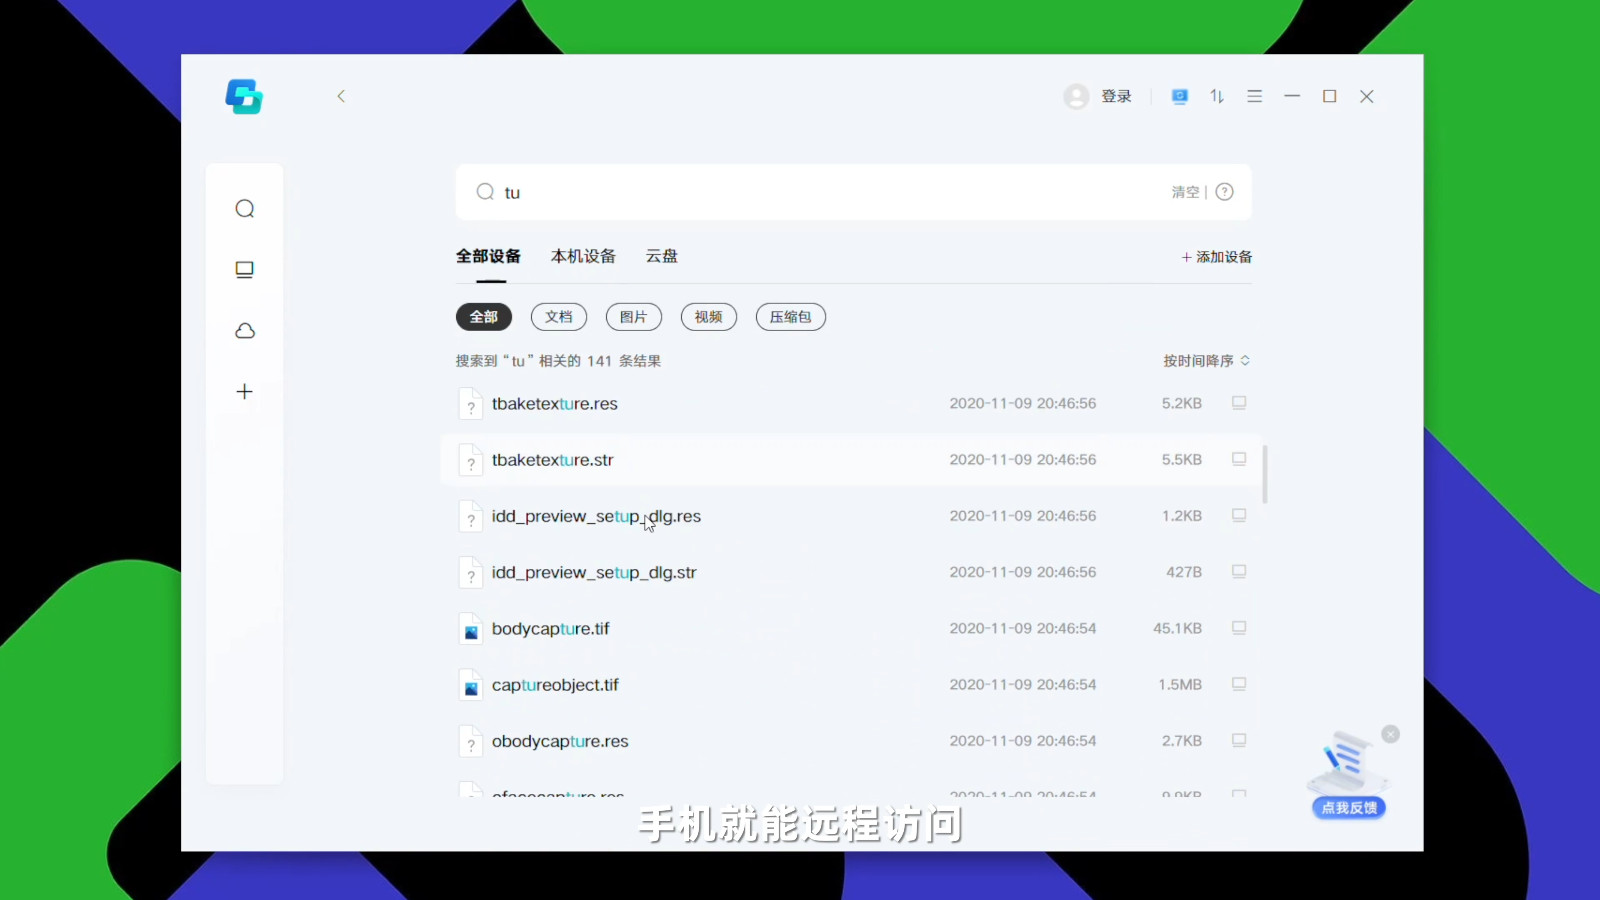Click the device icon on the obodycapture.res row
Image resolution: width=1600 pixels, height=900 pixels.
click(x=1239, y=740)
